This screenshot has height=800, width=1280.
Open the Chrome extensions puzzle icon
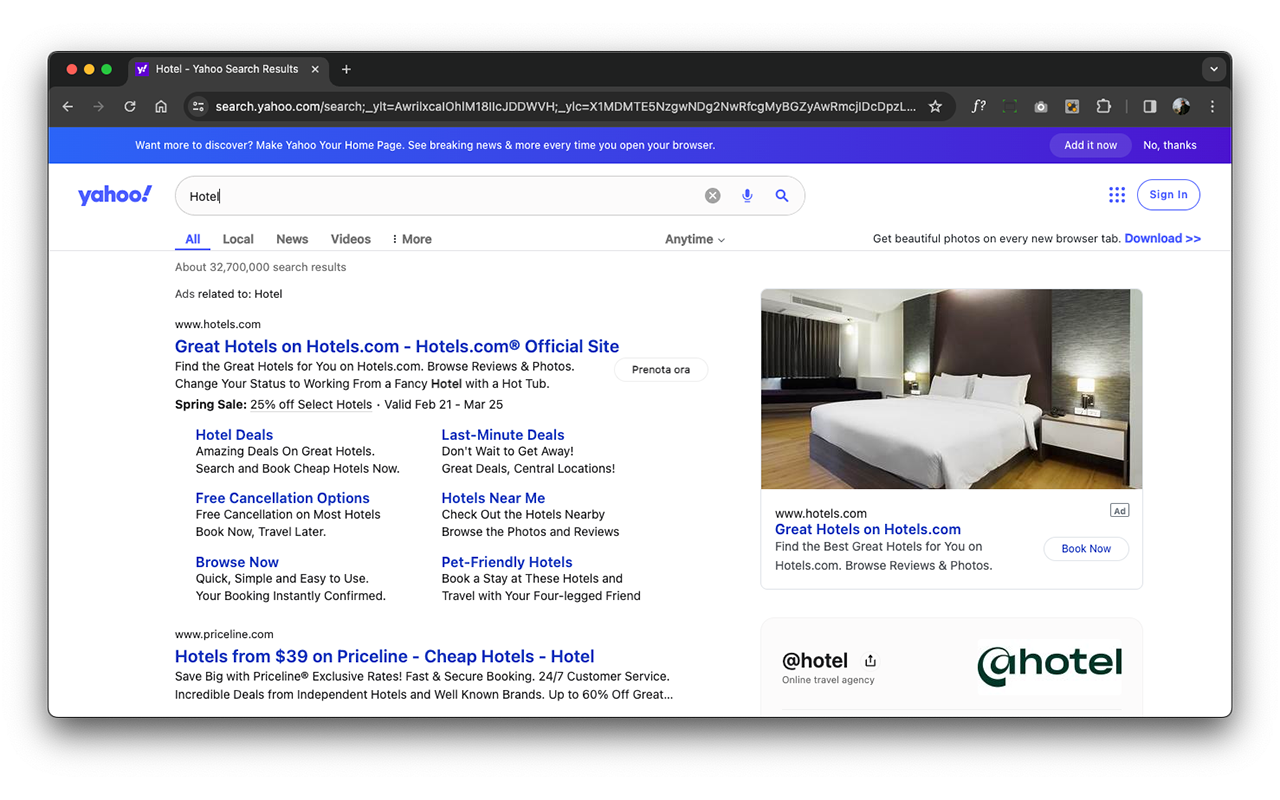1103,106
